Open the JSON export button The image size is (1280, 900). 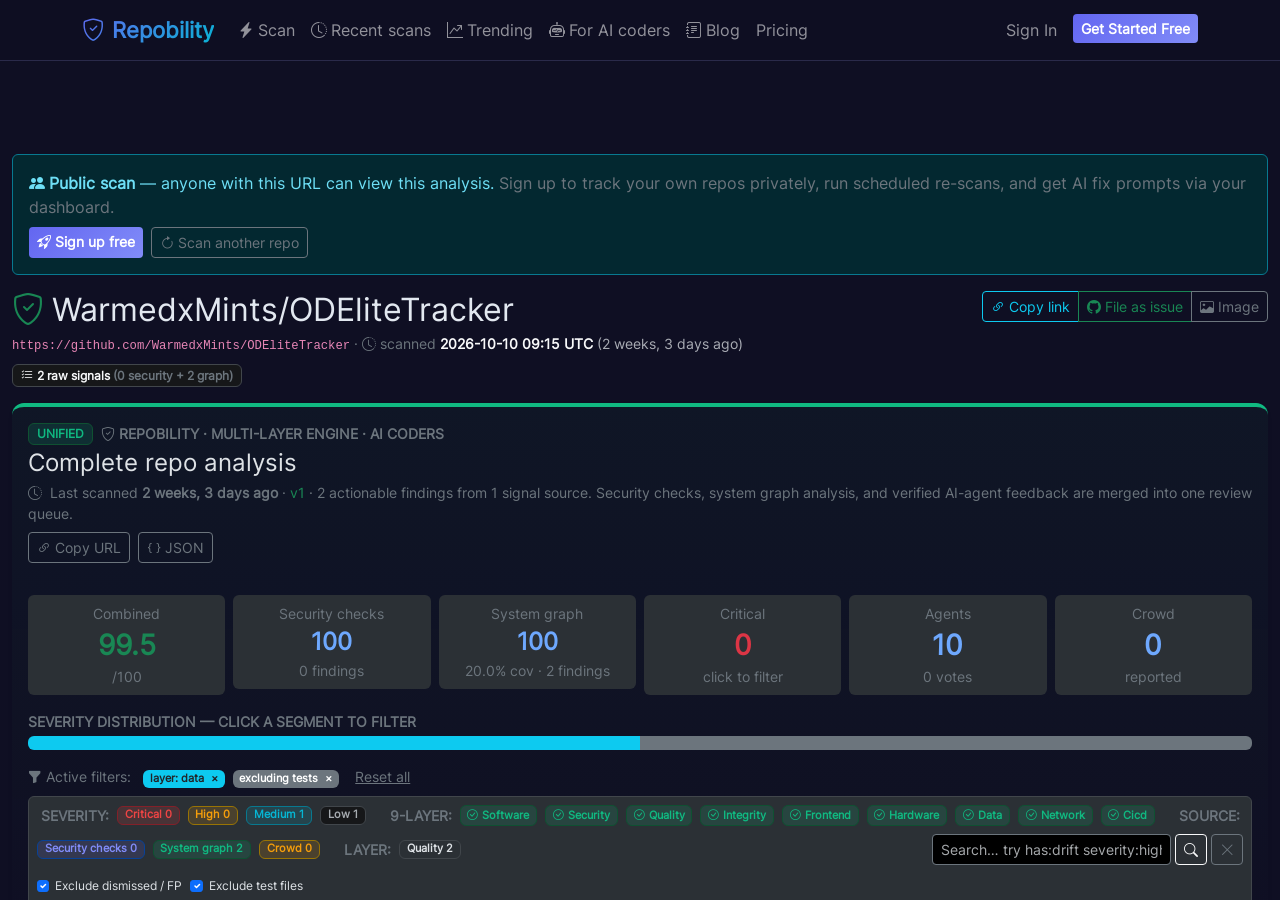175,548
